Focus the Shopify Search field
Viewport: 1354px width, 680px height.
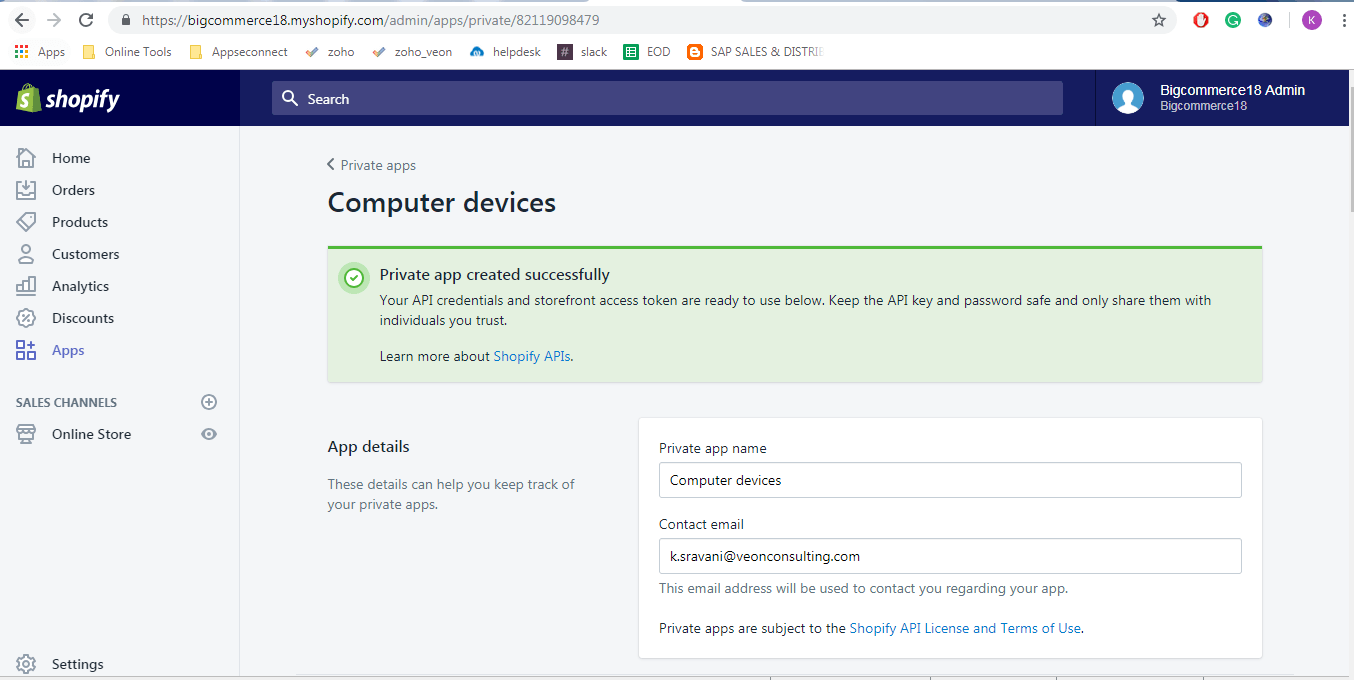pos(667,98)
